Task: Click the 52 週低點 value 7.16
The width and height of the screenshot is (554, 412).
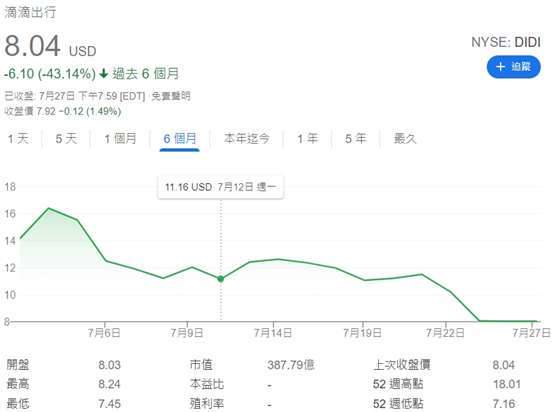Action: coord(504,404)
